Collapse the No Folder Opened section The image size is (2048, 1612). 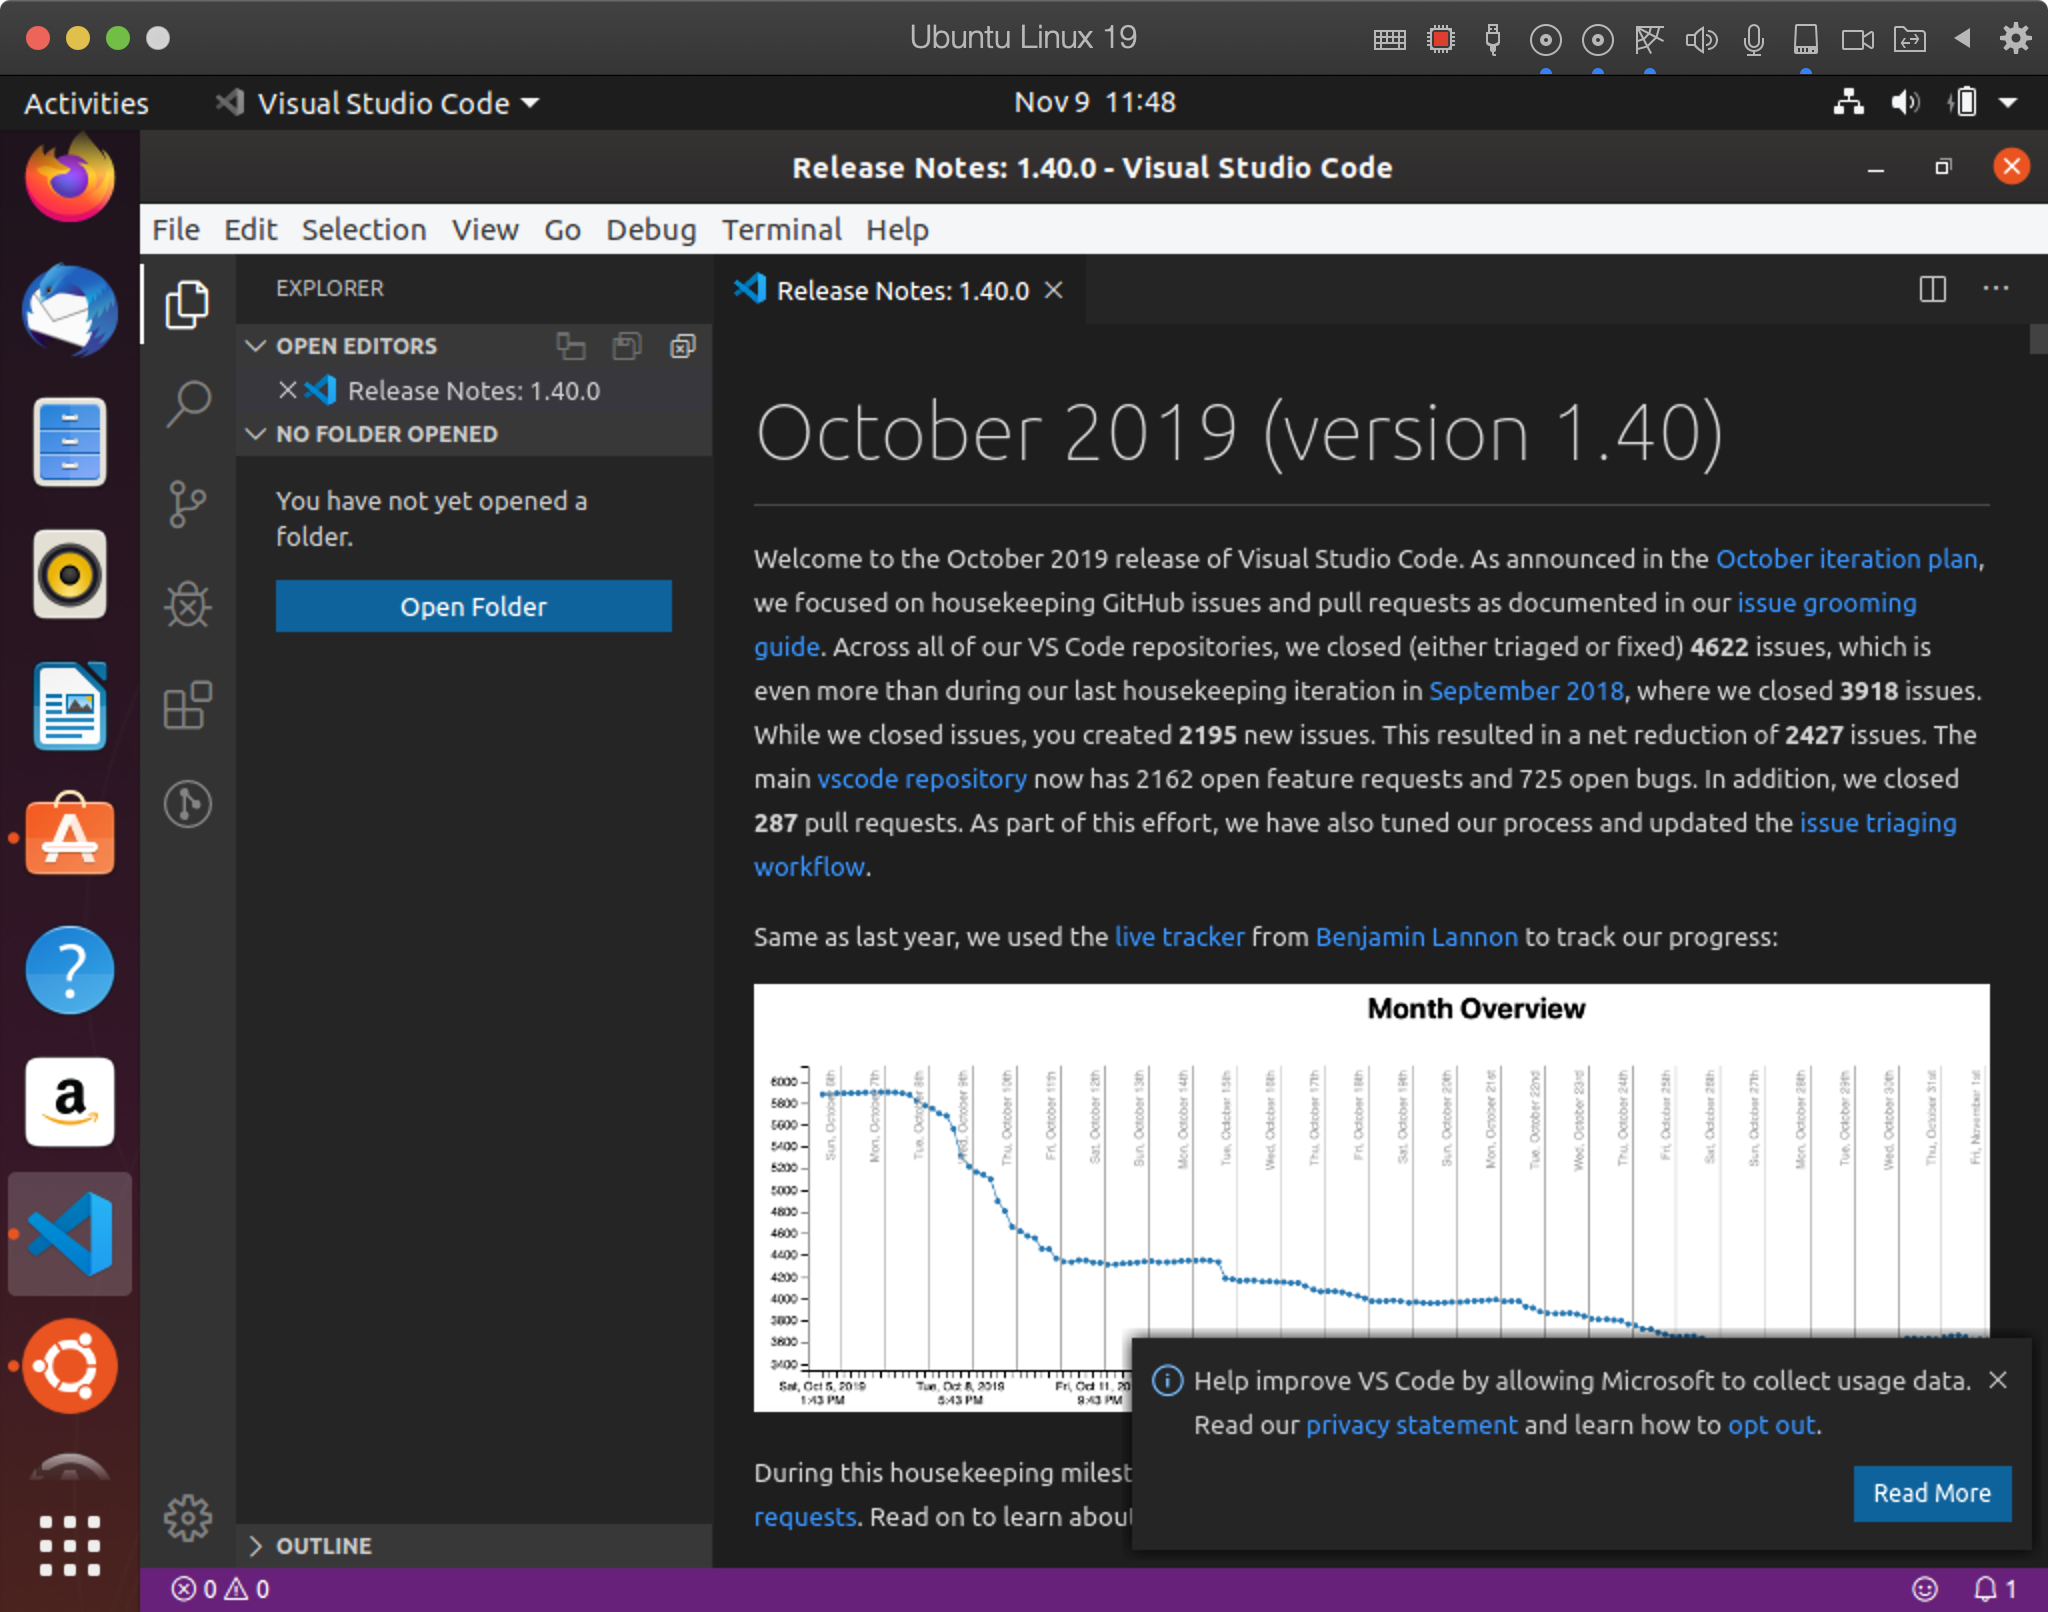point(257,434)
